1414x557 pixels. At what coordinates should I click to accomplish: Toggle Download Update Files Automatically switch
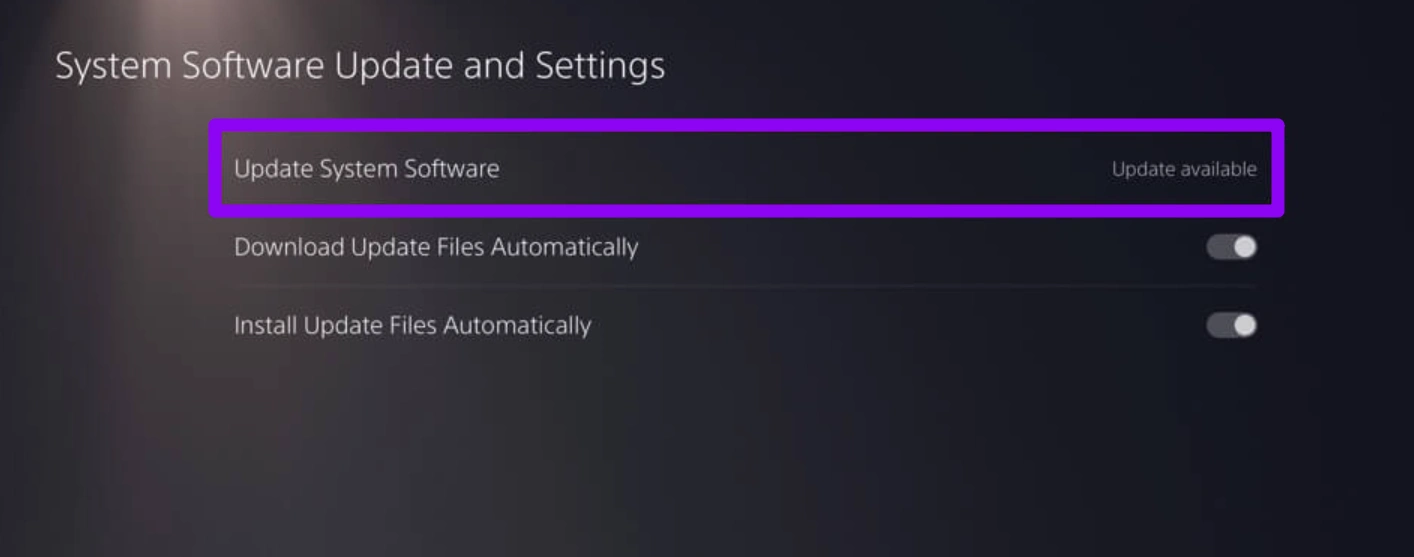(x=1231, y=247)
